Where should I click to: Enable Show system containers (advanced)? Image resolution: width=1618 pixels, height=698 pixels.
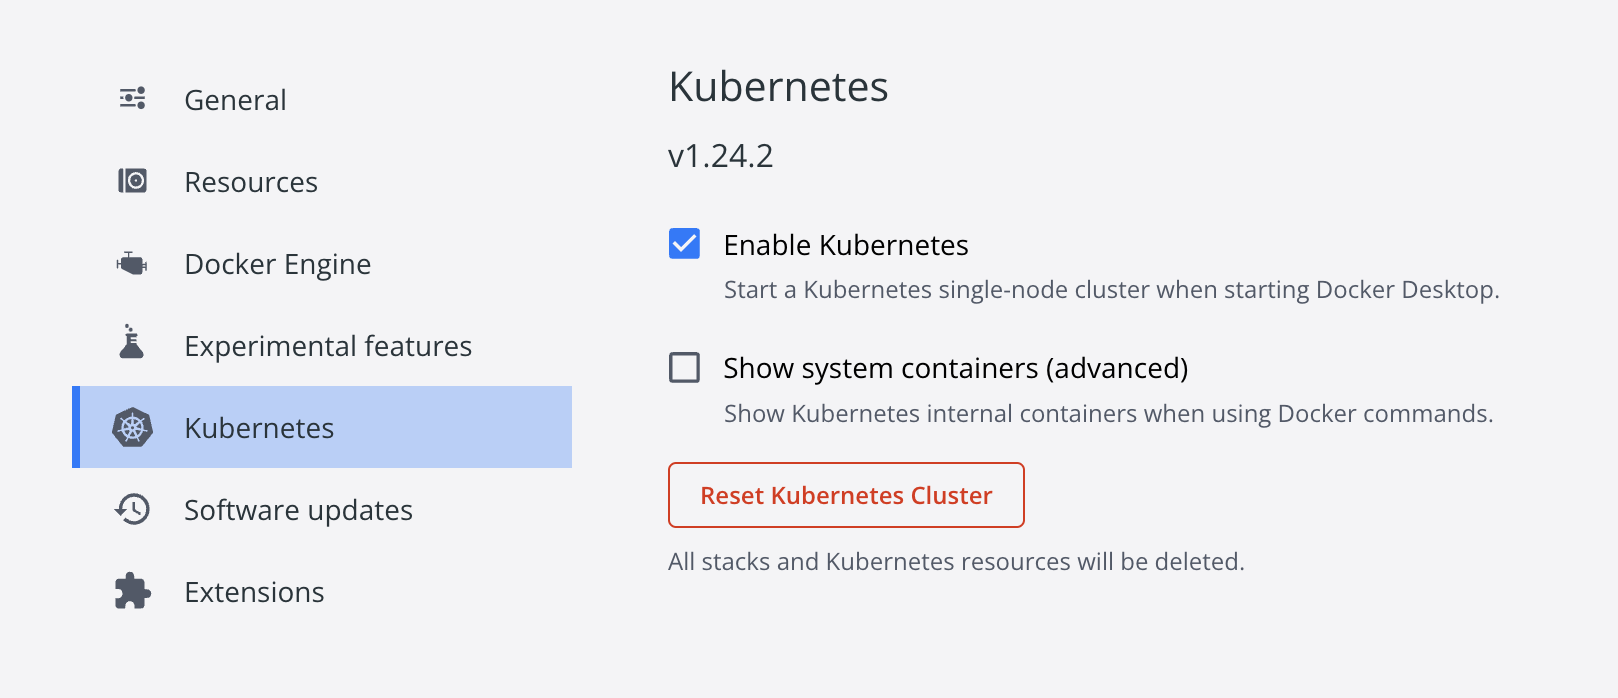(684, 368)
